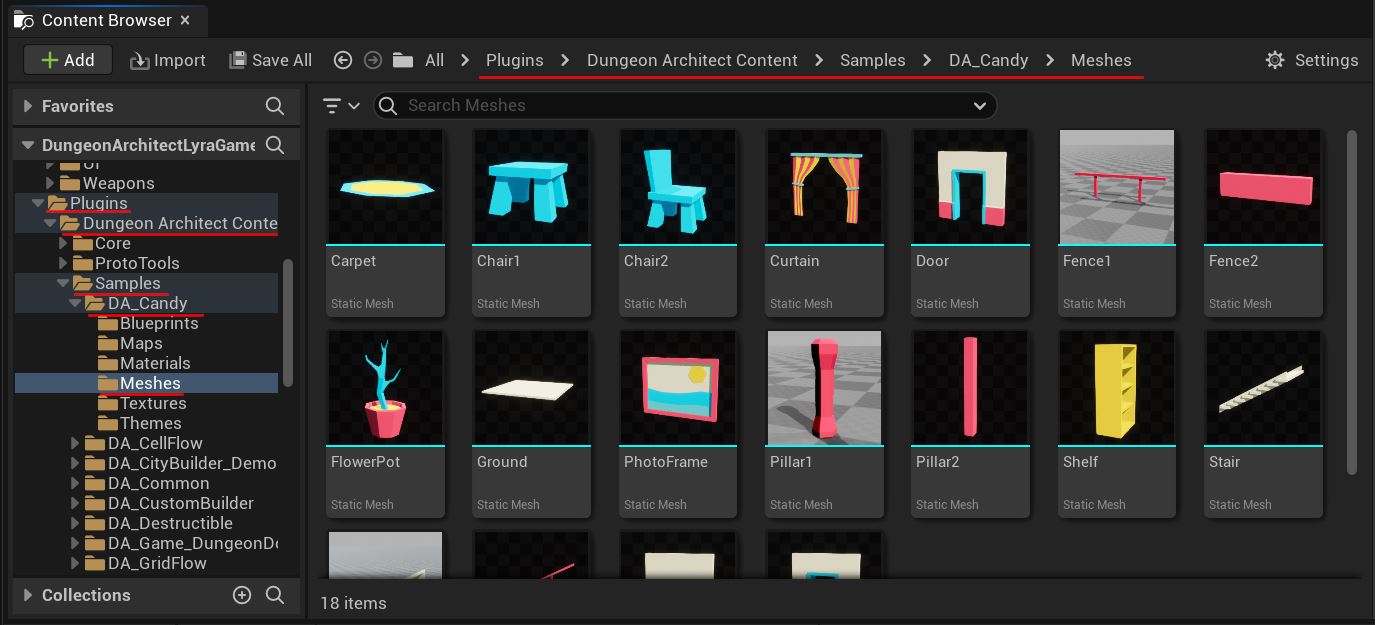
Task: Select Samples in the breadcrumb path
Action: tap(872, 60)
